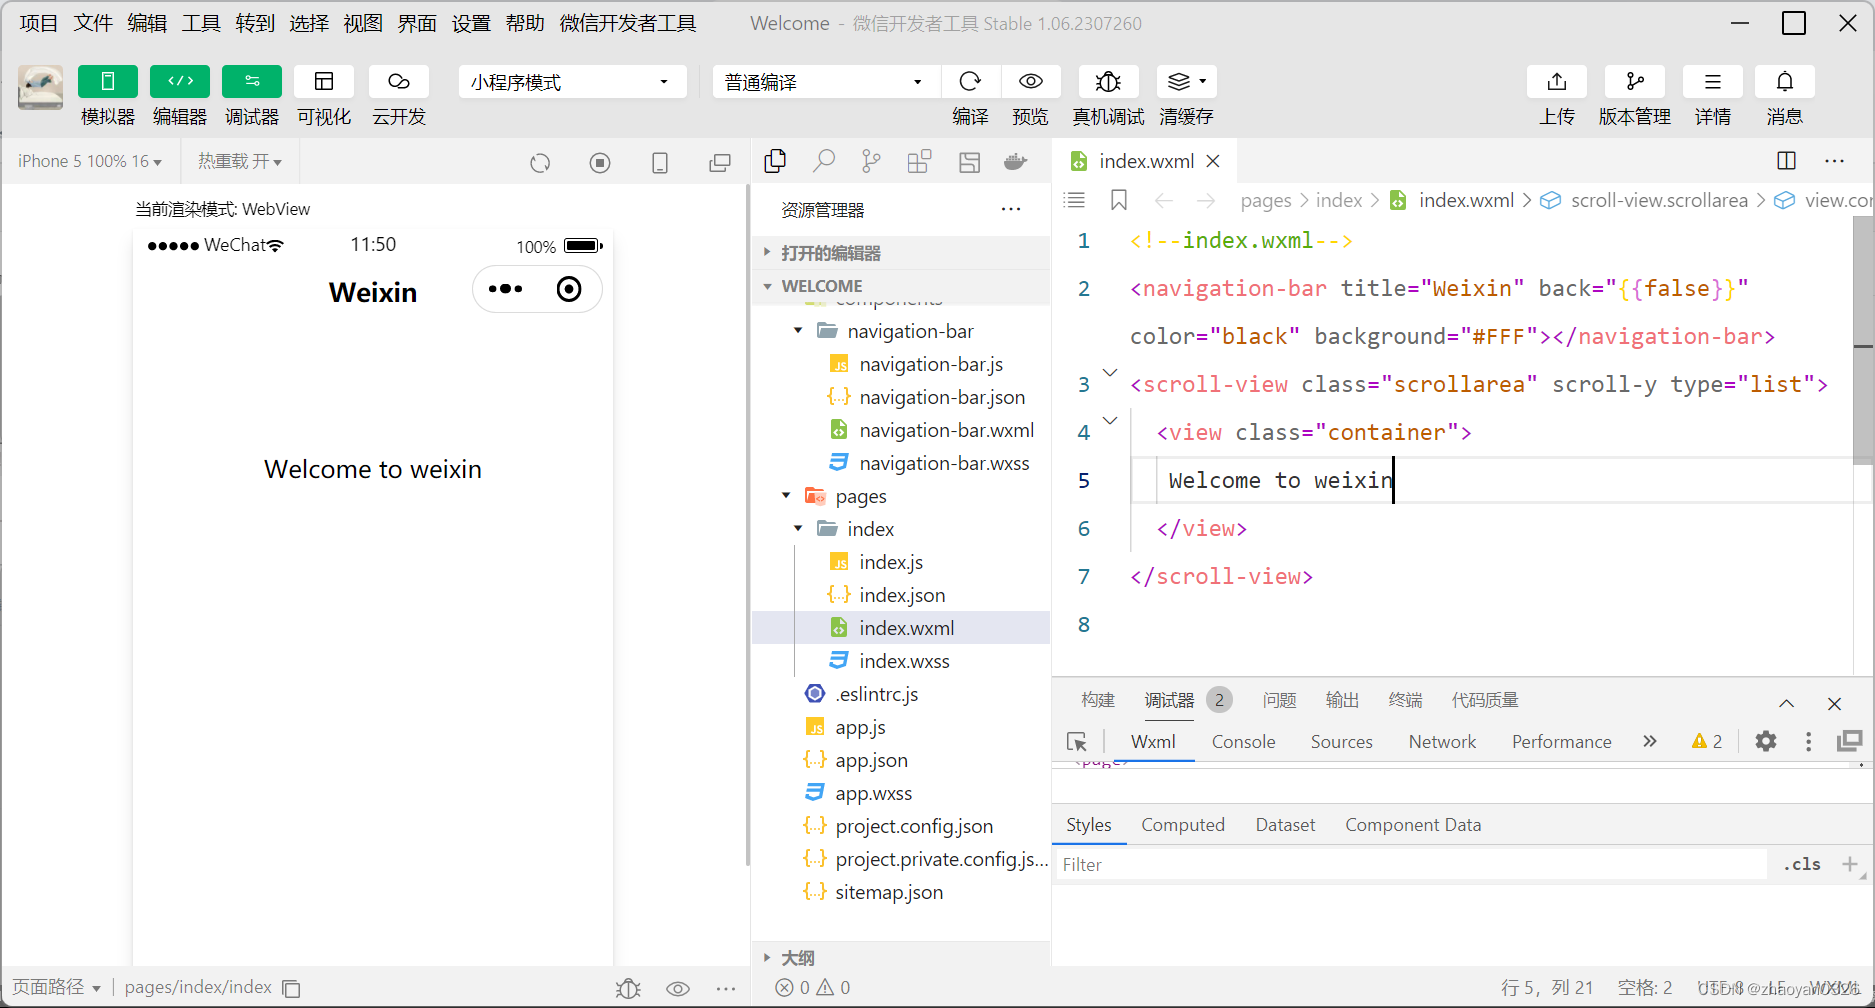Expand the 打开的编辑器 section
Viewport: 1875px width, 1008px height.
900,253
